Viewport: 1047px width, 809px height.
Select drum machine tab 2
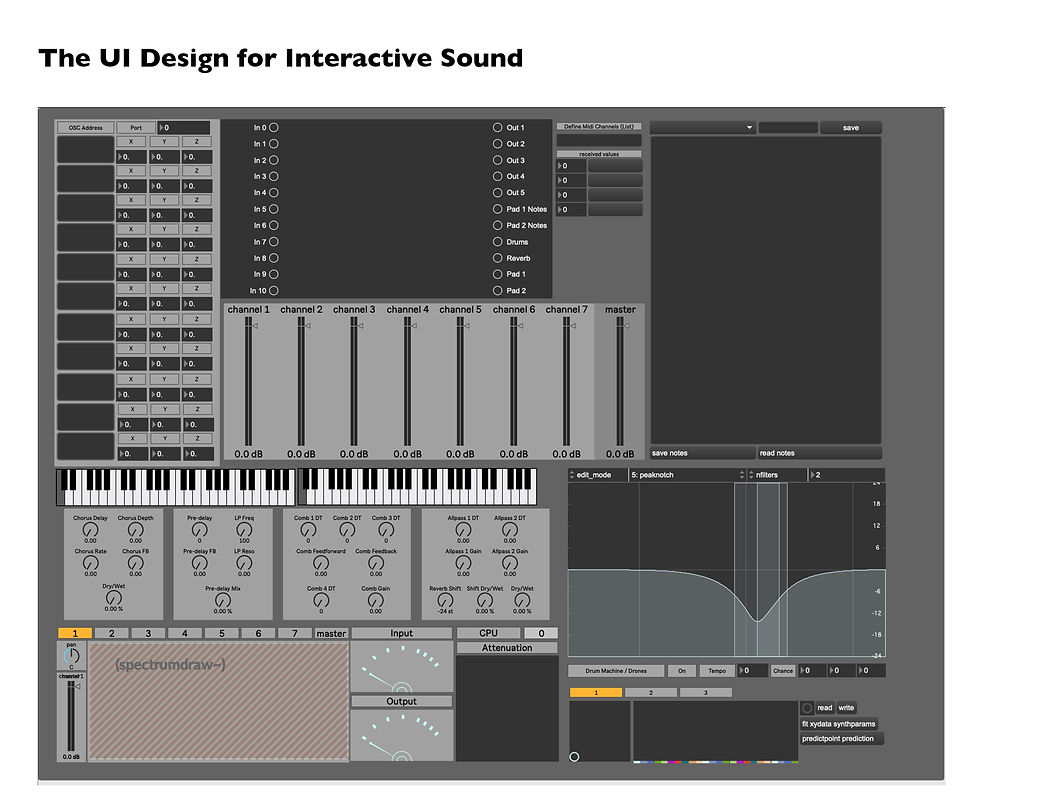click(x=651, y=692)
